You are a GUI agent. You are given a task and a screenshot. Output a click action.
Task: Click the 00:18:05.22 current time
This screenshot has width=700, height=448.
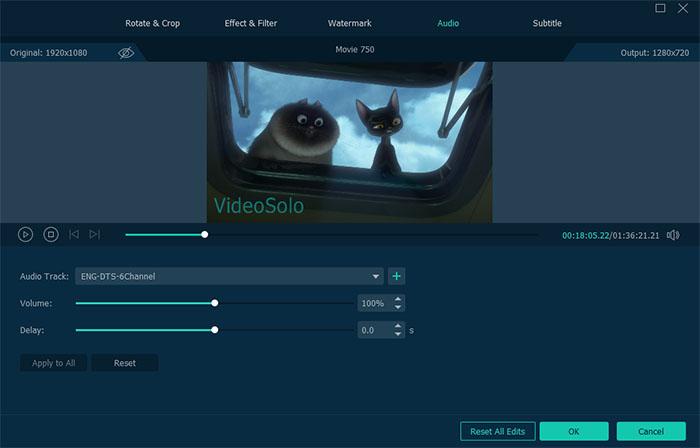tap(586, 236)
